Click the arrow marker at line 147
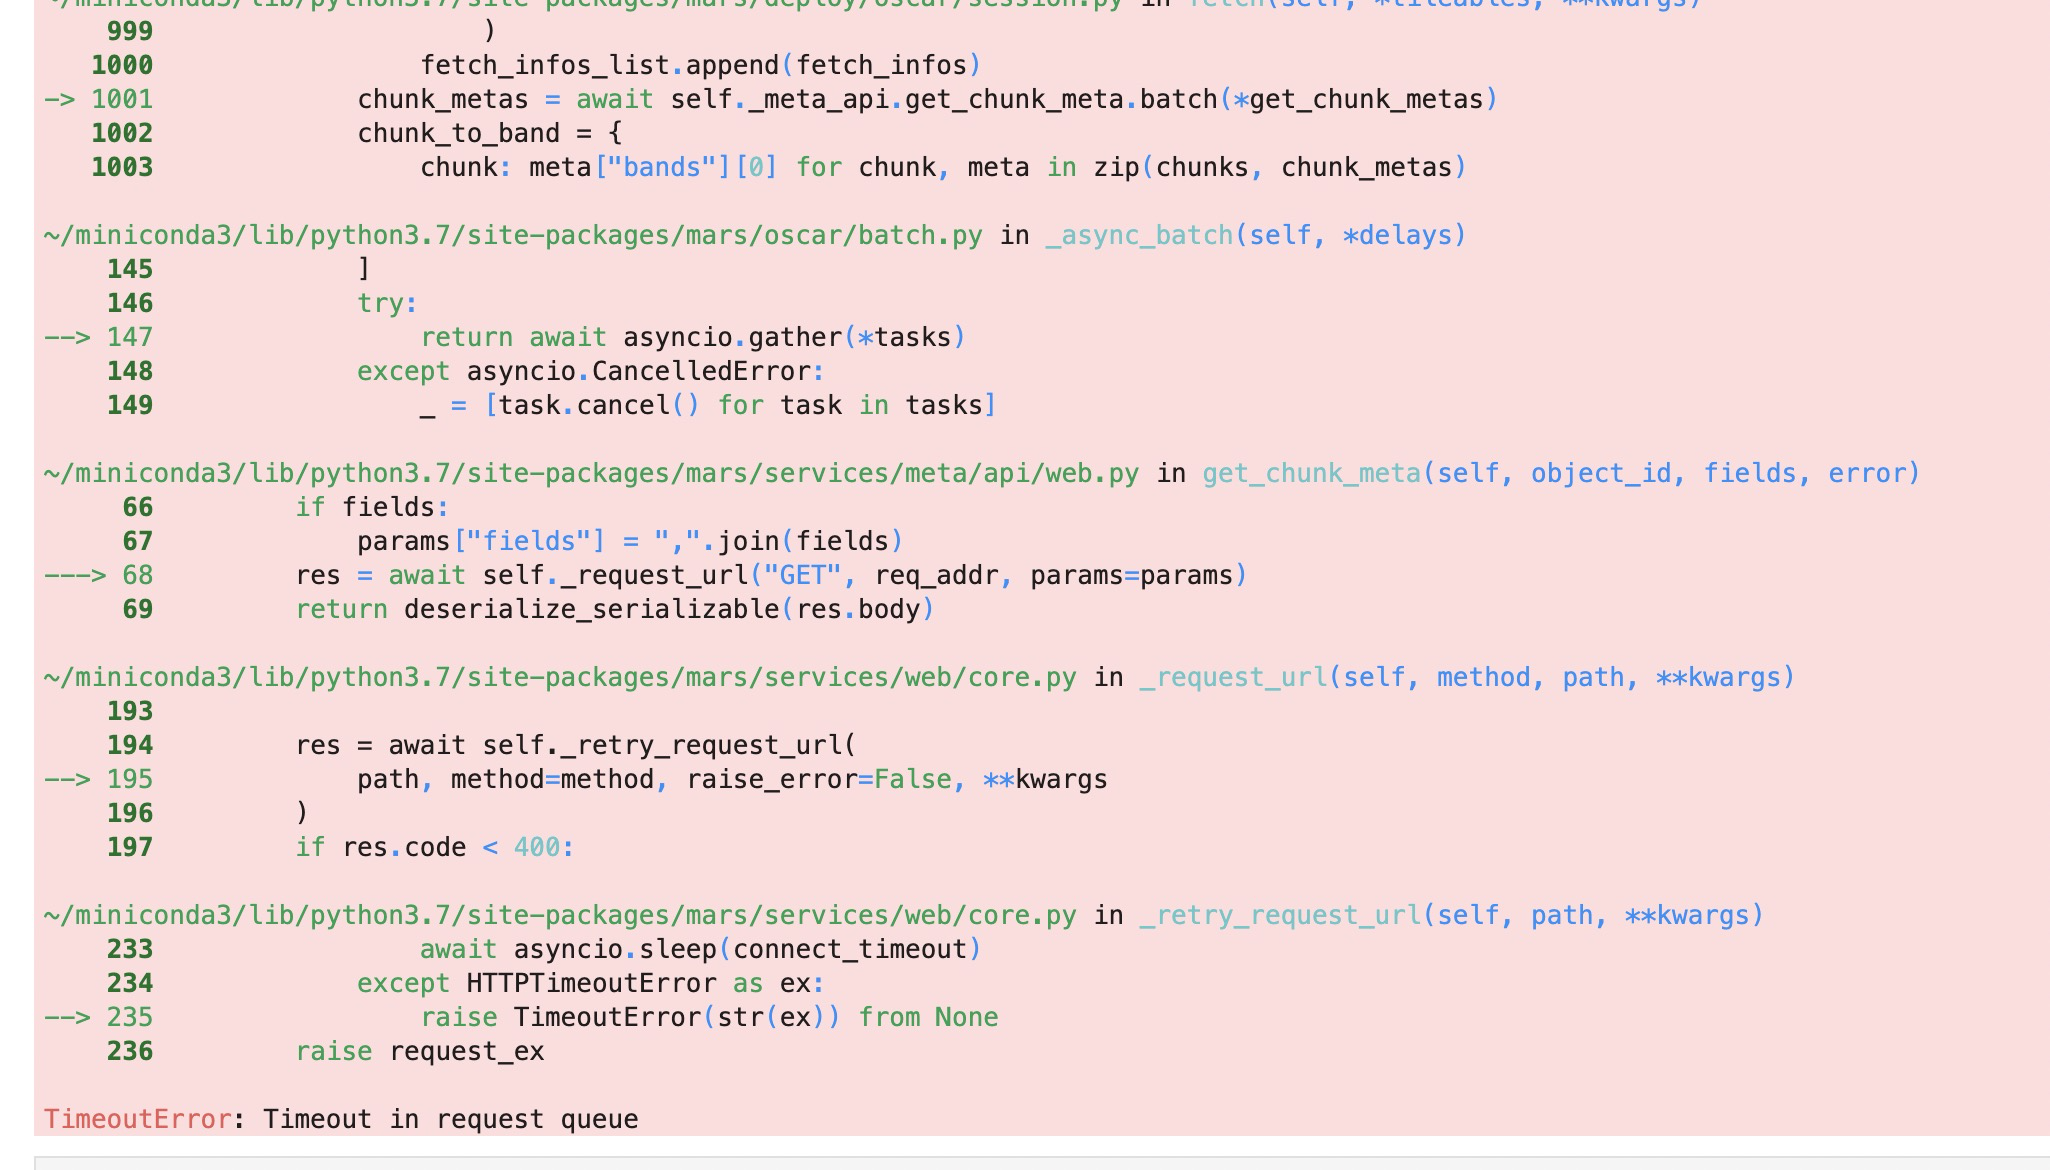The width and height of the screenshot is (2050, 1170). click(x=66, y=337)
